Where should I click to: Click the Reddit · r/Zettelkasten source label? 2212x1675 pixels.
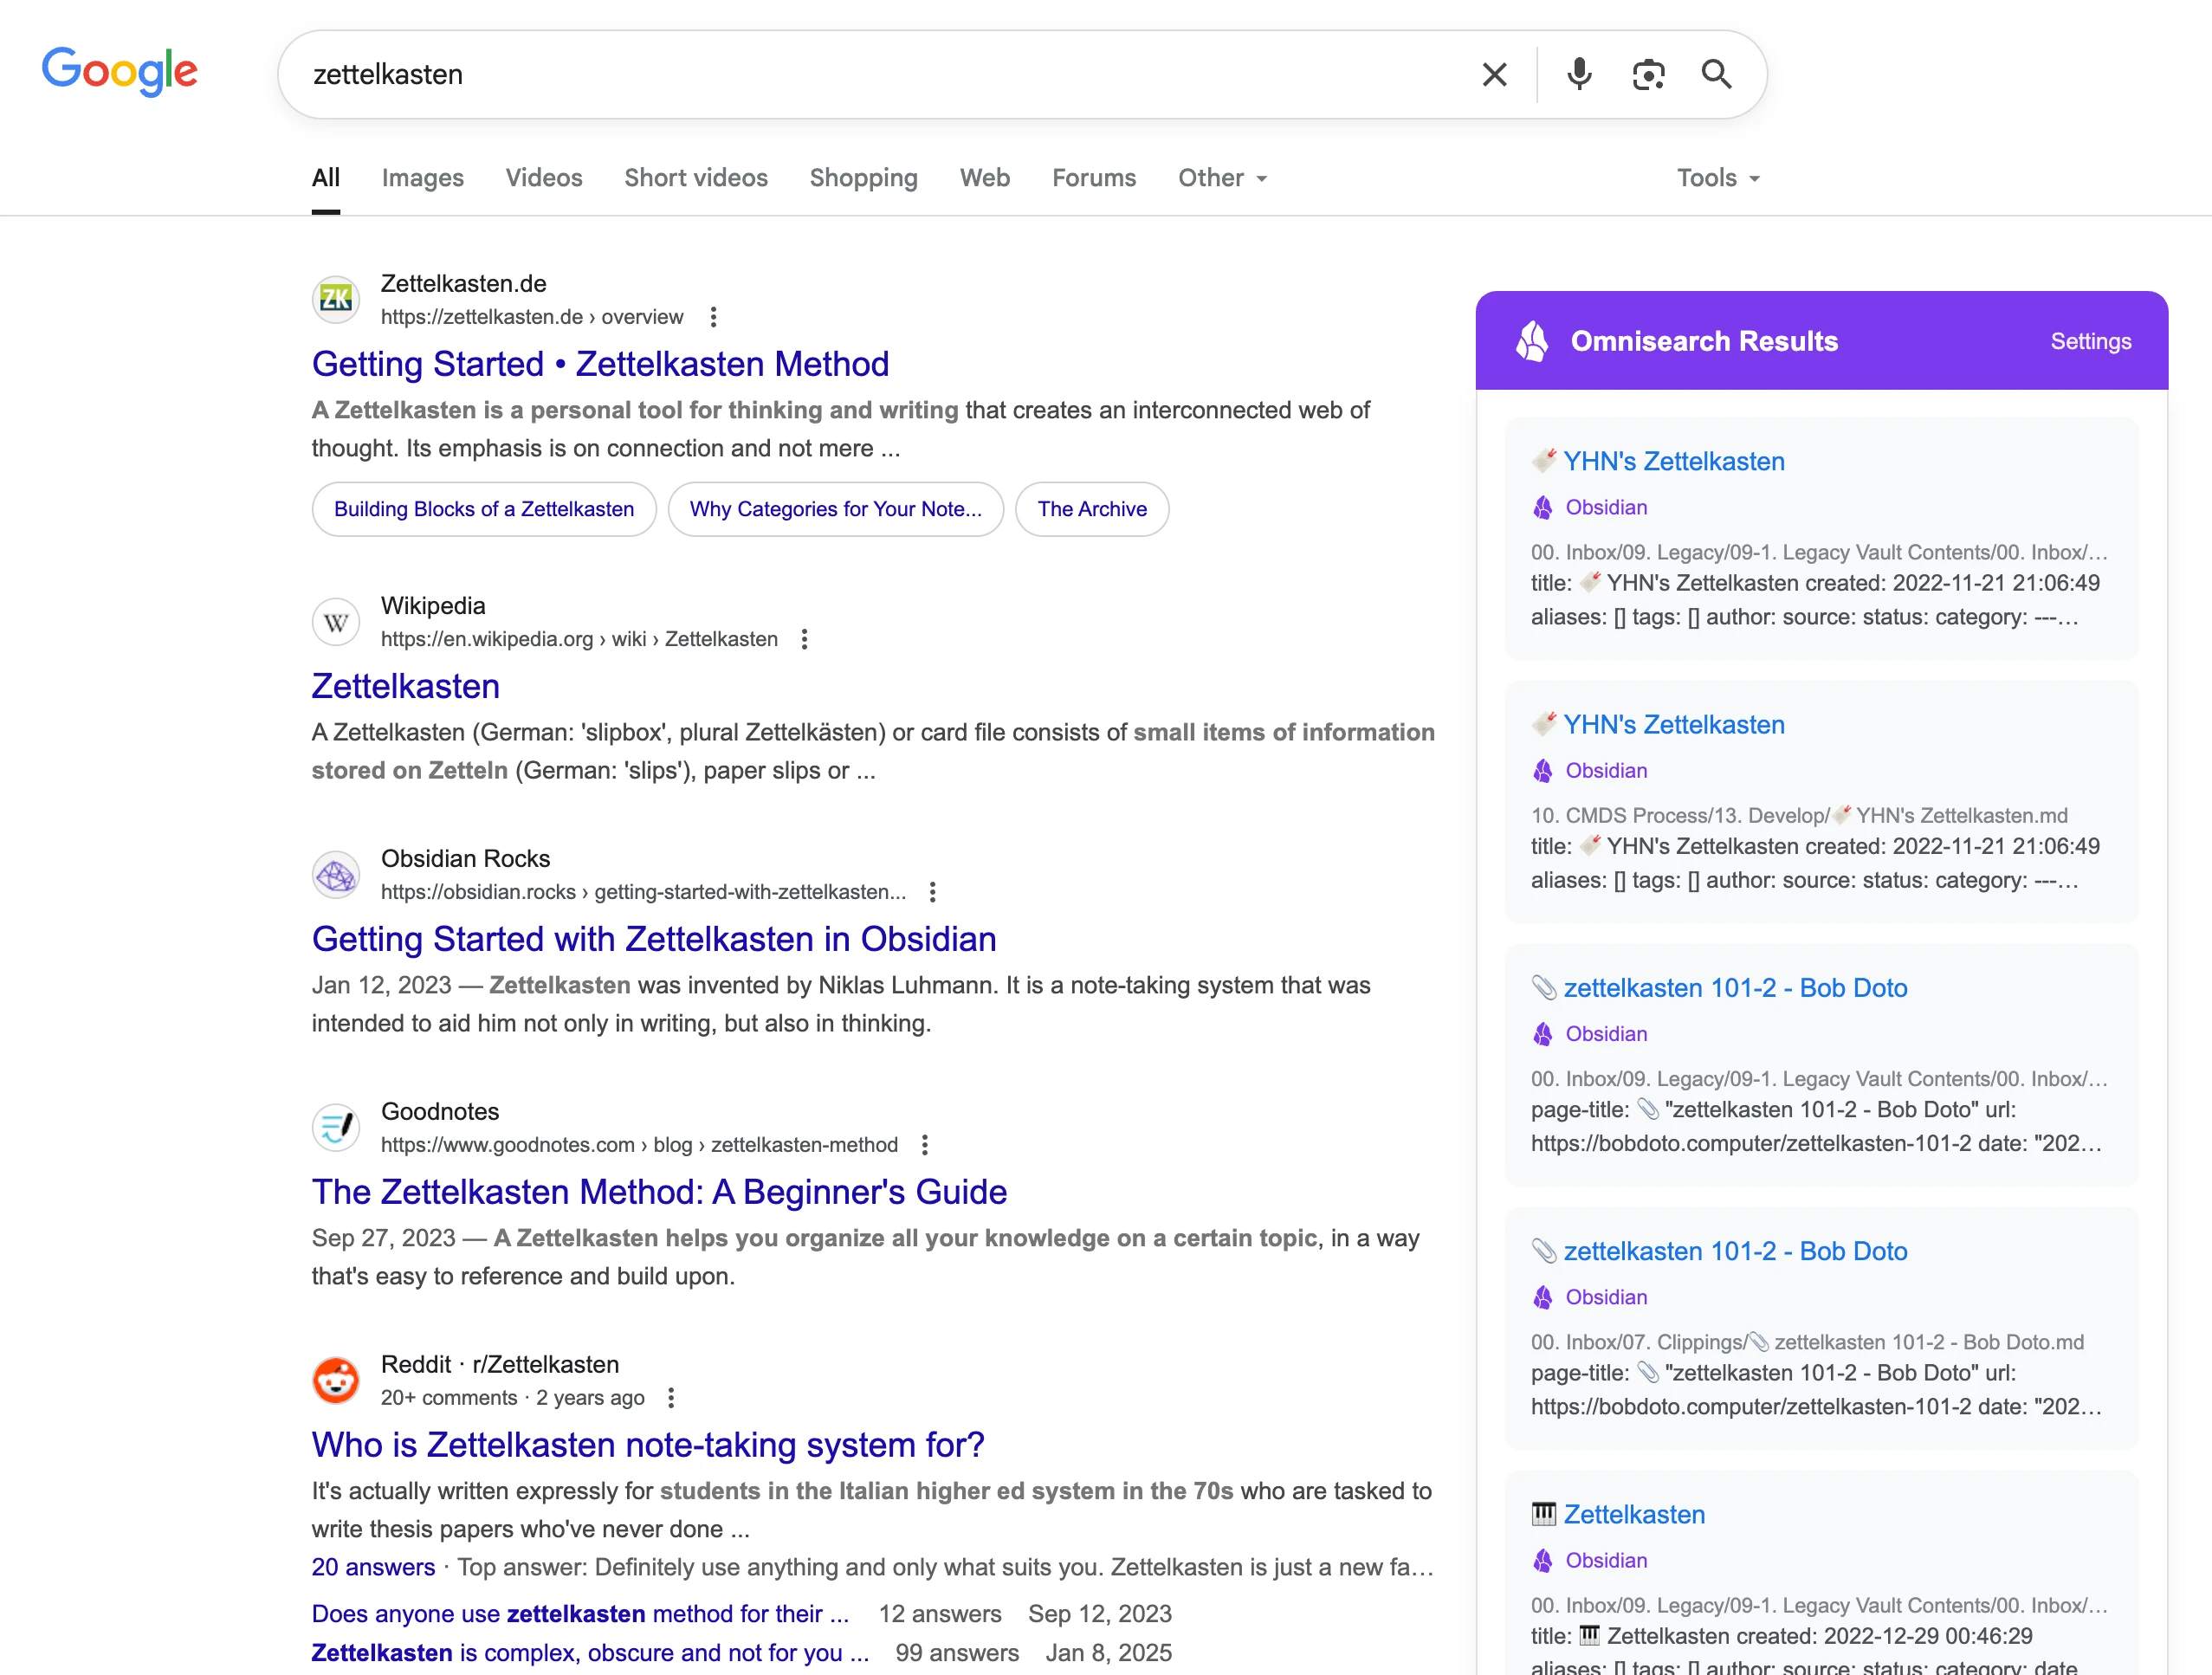pos(500,1365)
